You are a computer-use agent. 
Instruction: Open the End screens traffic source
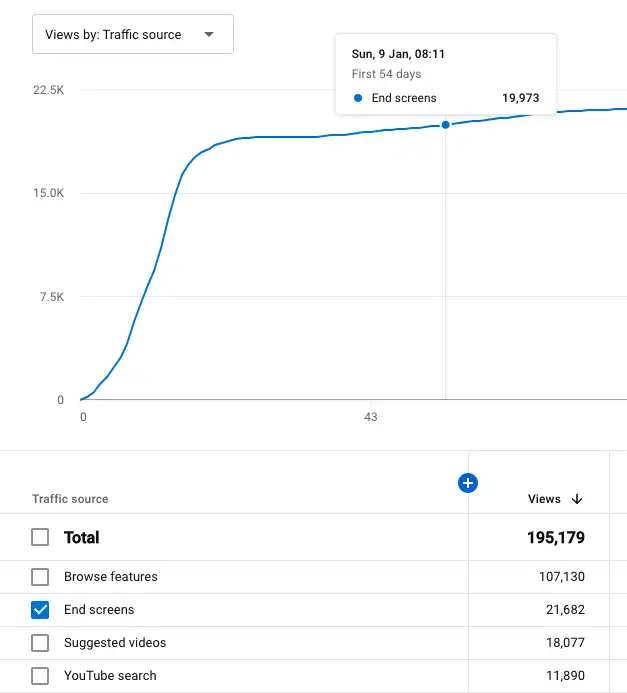(x=99, y=610)
